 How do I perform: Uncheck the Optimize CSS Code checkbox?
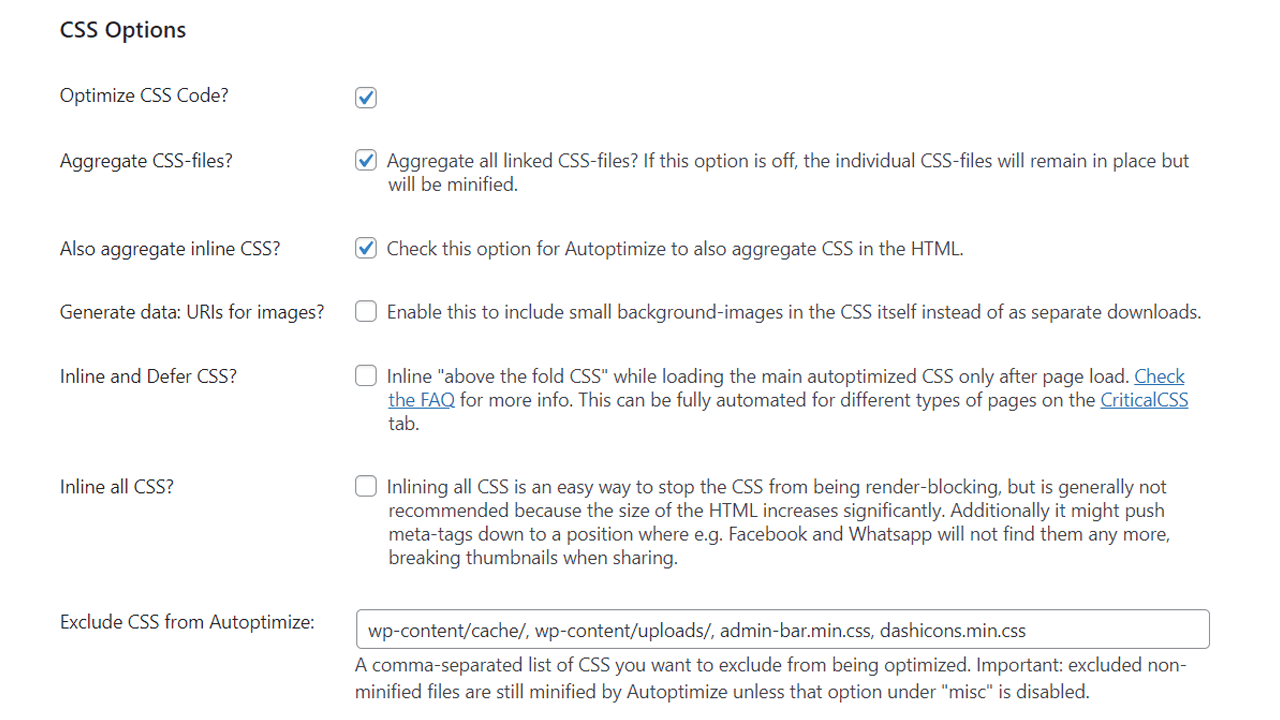[x=366, y=98]
